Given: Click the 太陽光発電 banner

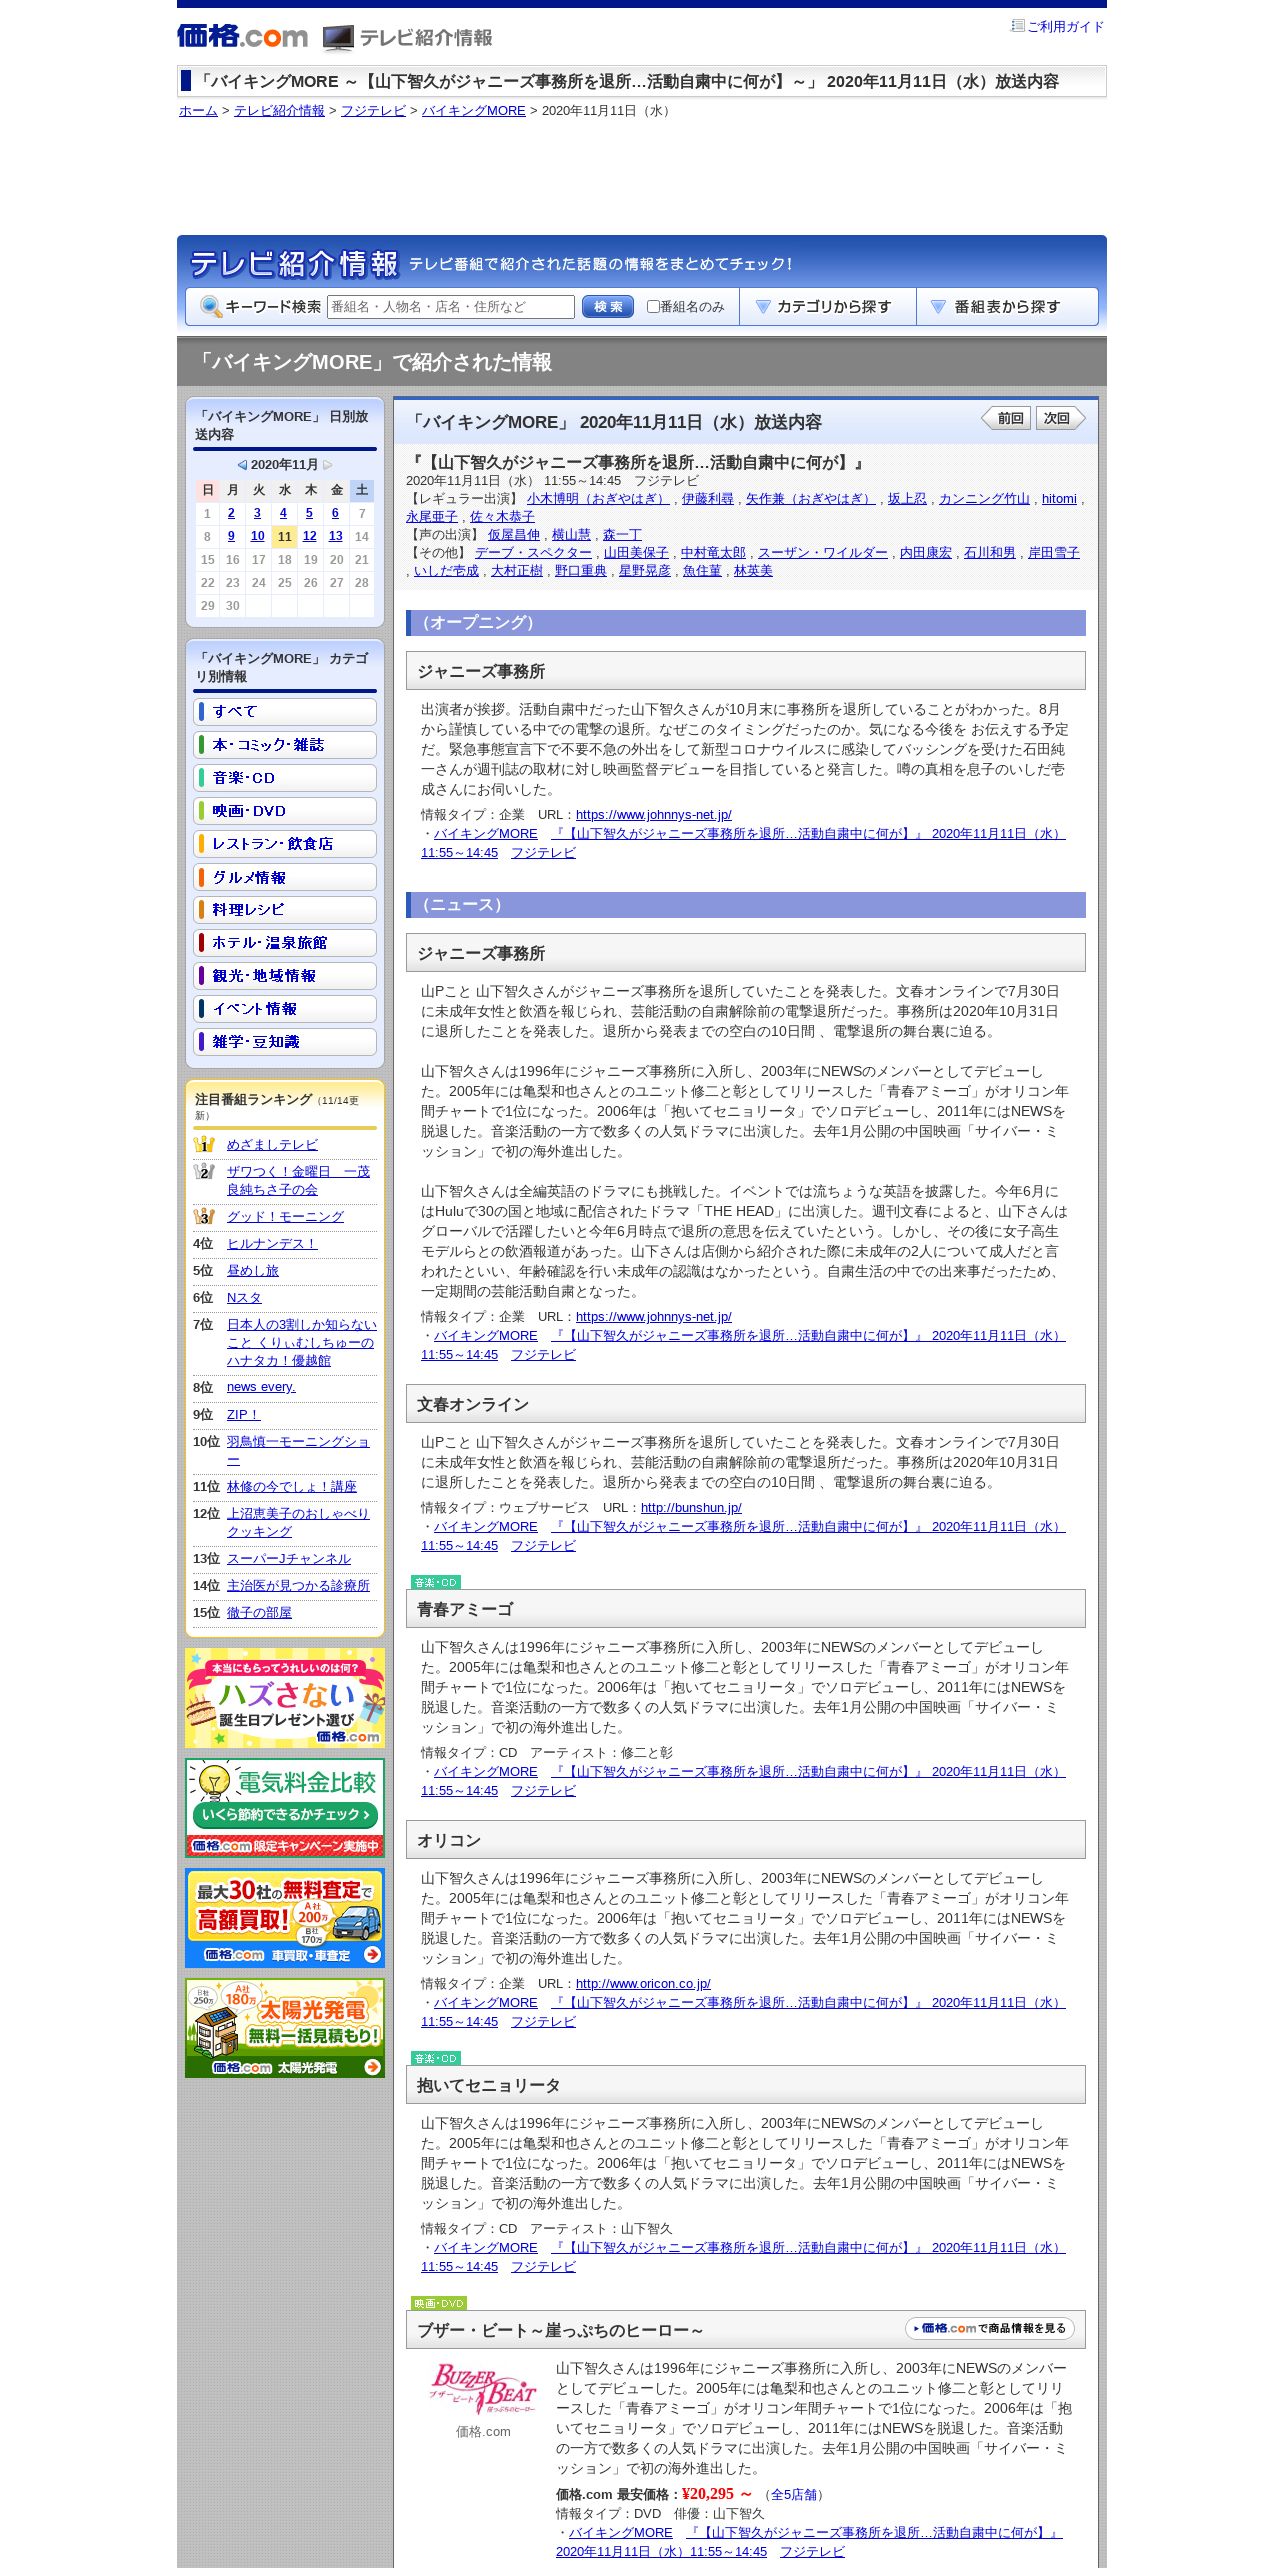Looking at the screenshot, I should (x=285, y=2028).
